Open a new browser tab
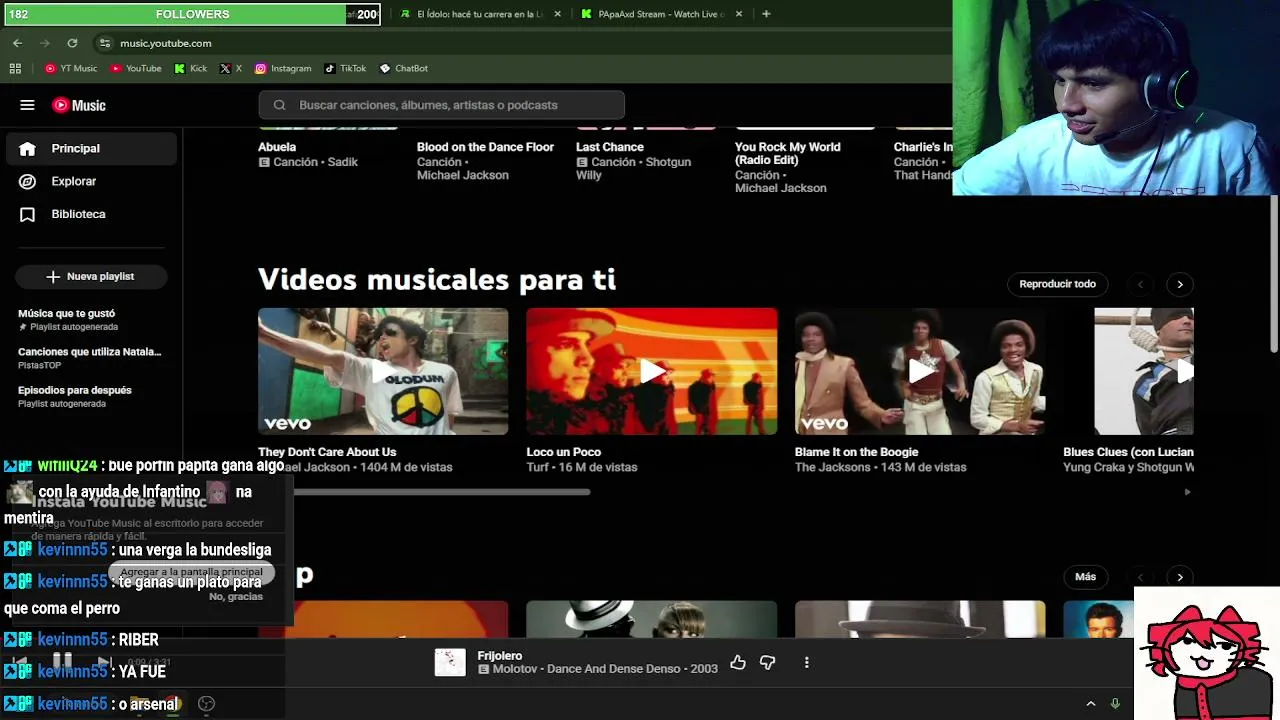 [x=766, y=14]
